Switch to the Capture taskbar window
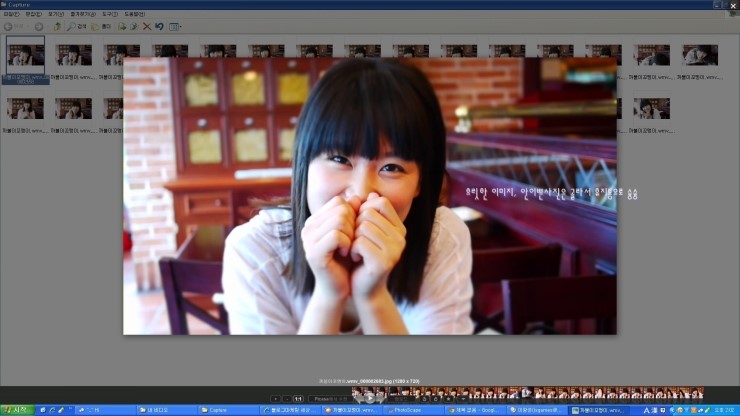Viewport: 740px width, 416px height. tap(228, 410)
